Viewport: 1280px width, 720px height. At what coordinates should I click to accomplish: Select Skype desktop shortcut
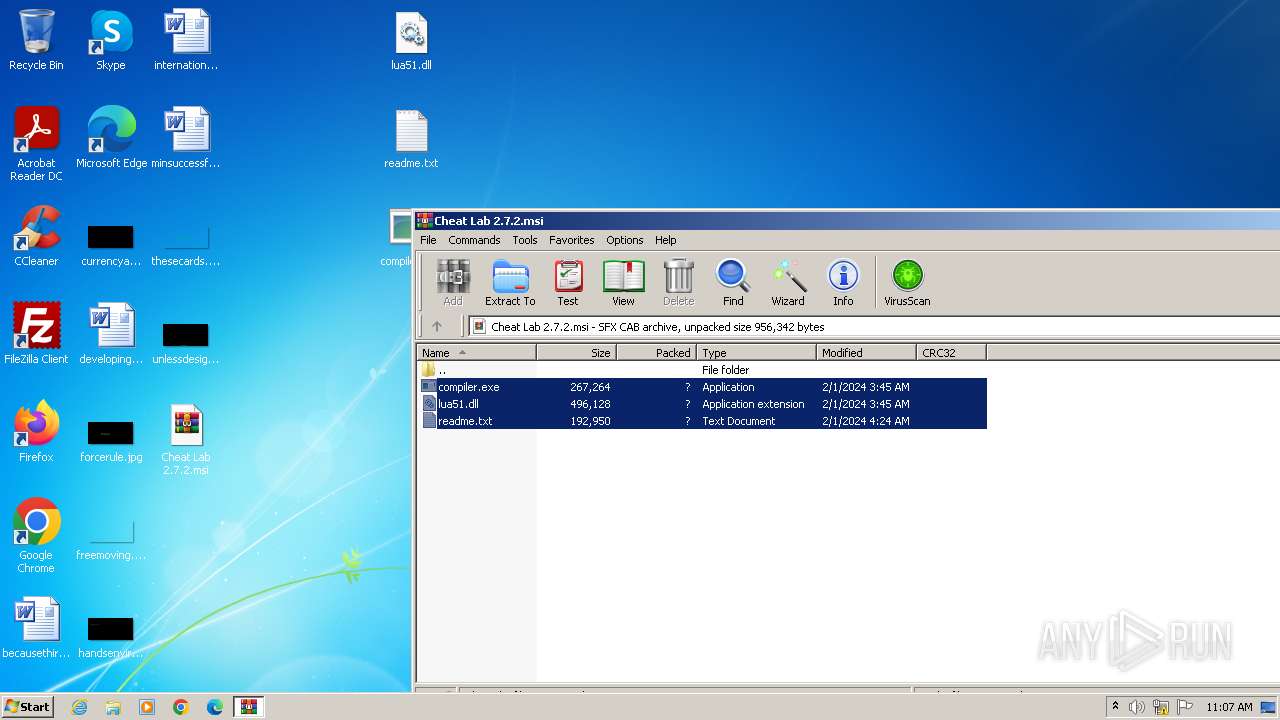click(x=110, y=40)
